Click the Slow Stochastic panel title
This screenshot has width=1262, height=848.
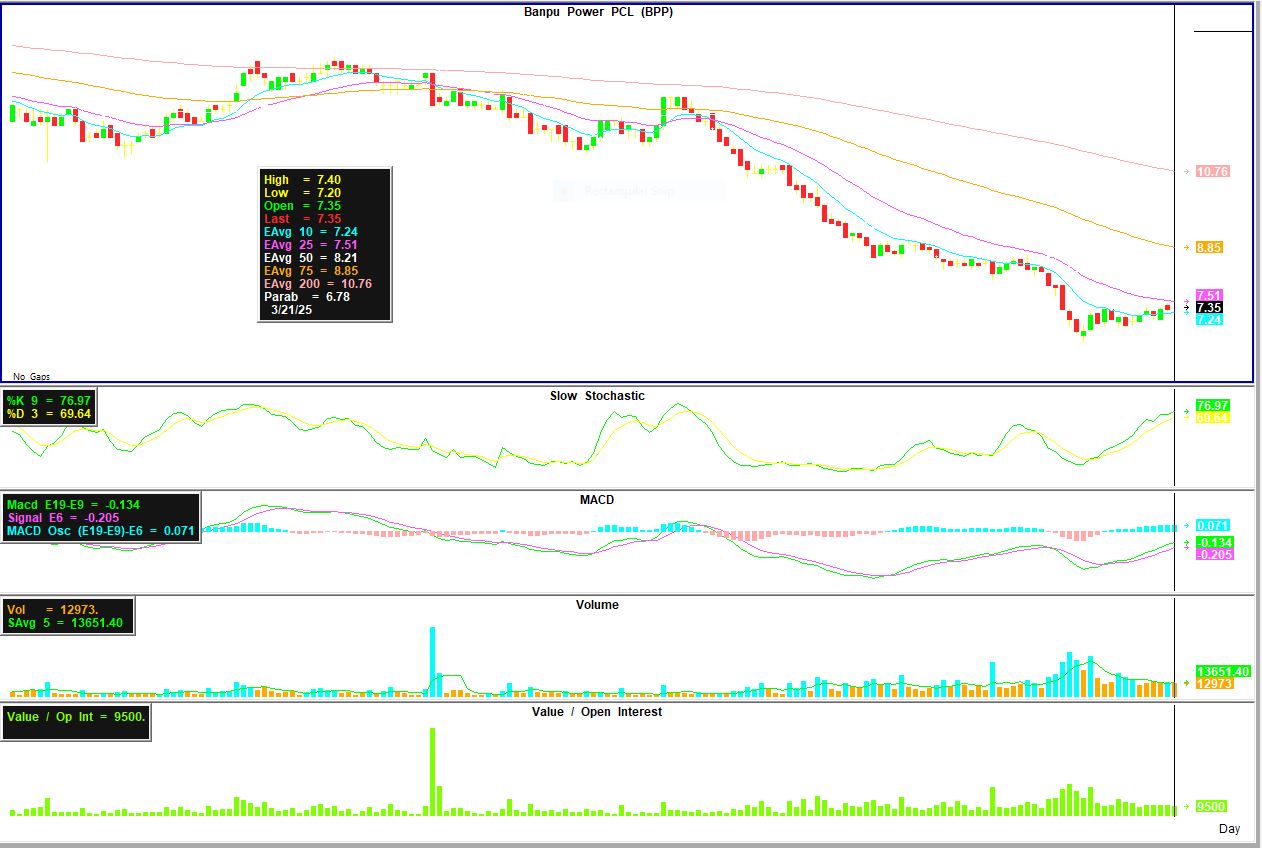pos(597,396)
